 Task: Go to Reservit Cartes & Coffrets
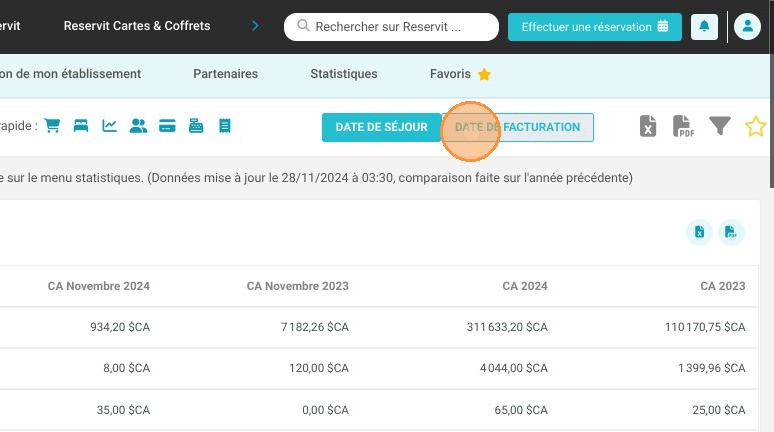137,26
